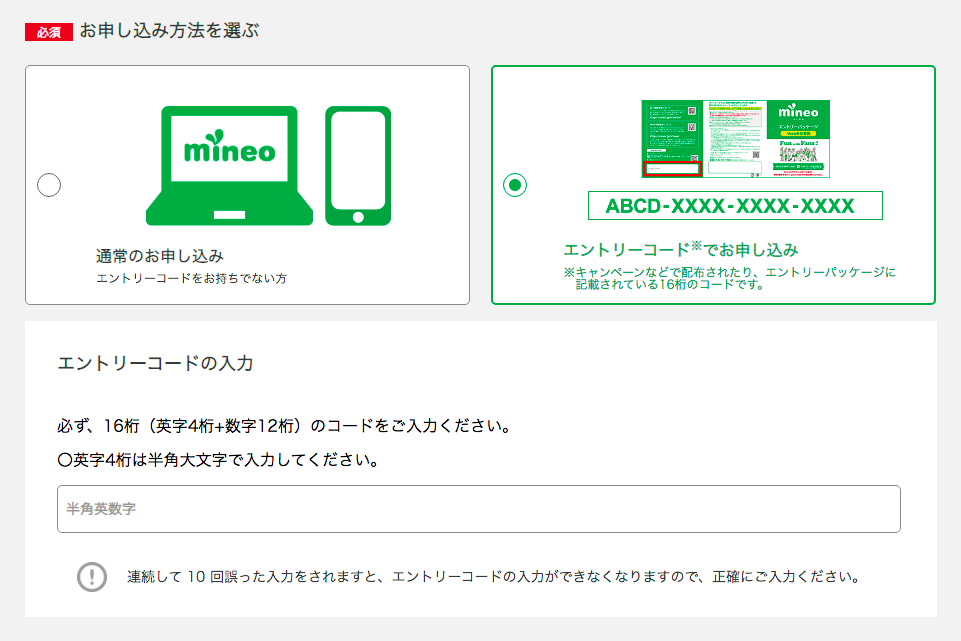The width and height of the screenshot is (961, 641).
Task: Select the 通常のお申し込み radio button
Action: coord(49,185)
